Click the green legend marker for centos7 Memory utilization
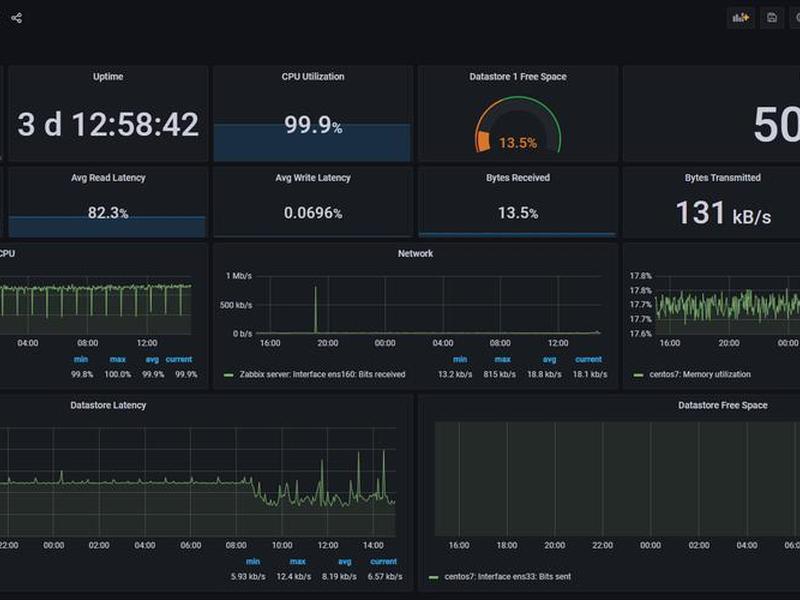The width and height of the screenshot is (800, 600). coord(638,375)
